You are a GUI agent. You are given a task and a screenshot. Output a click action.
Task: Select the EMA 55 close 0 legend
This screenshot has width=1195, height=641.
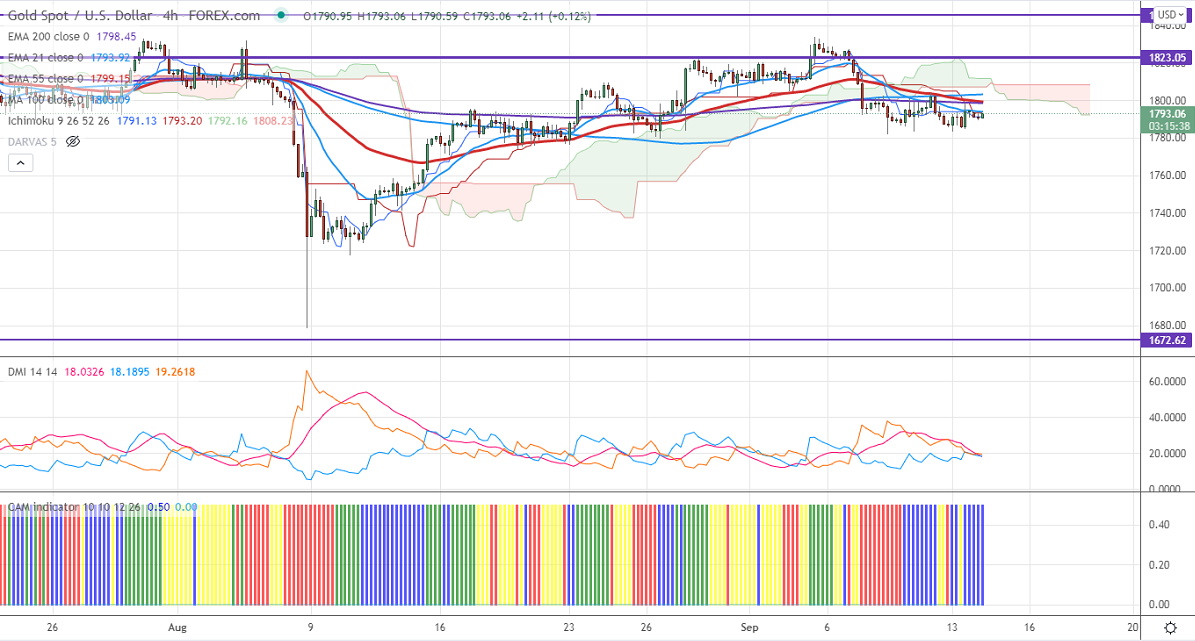pos(45,79)
